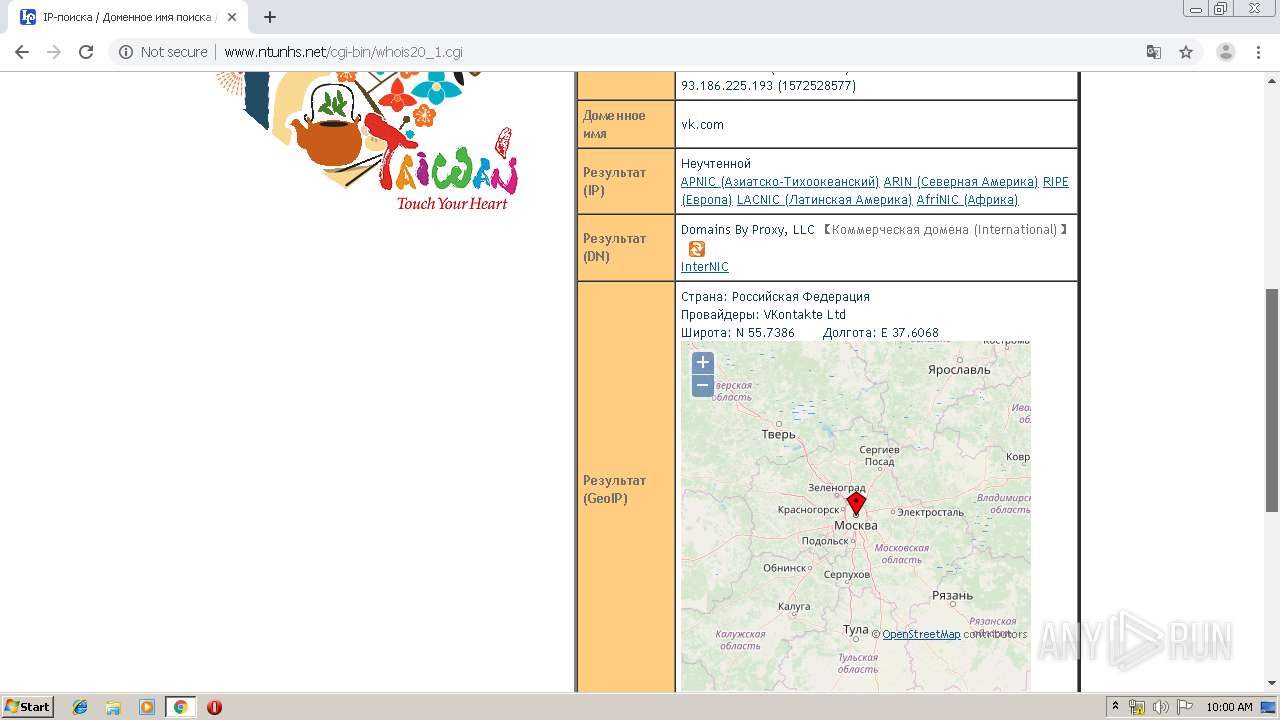
Task: Open the Chrome three-dot menu
Action: 1257,52
